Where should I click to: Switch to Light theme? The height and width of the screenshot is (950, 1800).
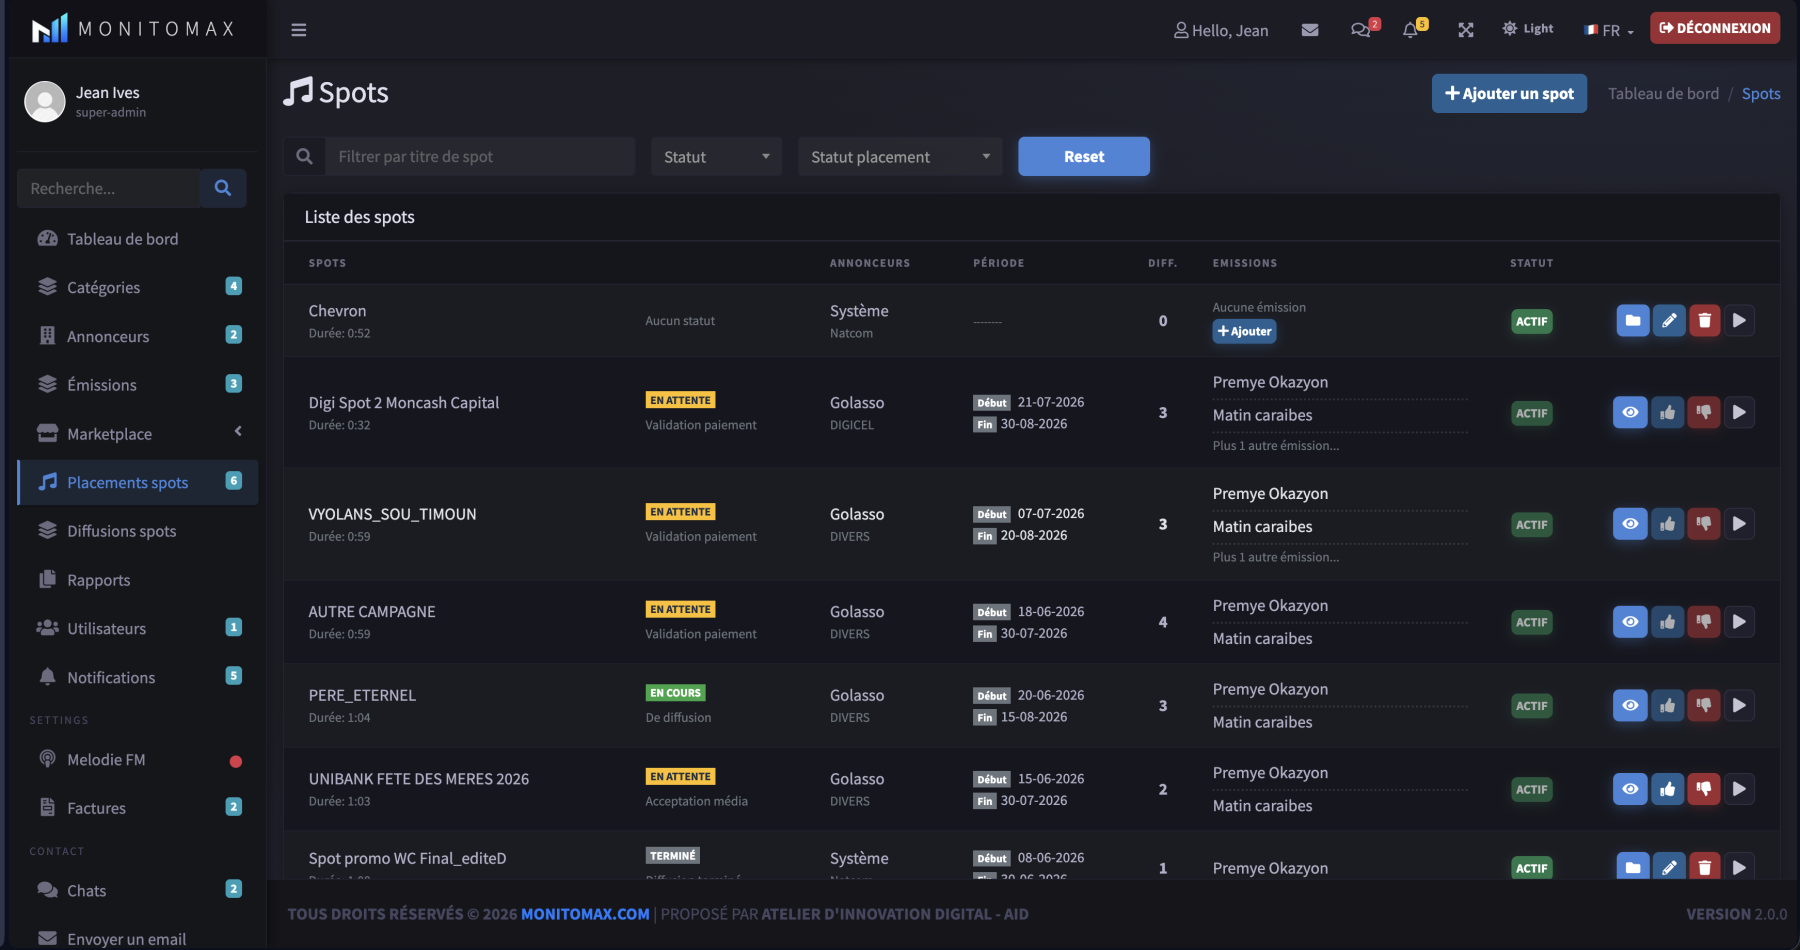1528,29
